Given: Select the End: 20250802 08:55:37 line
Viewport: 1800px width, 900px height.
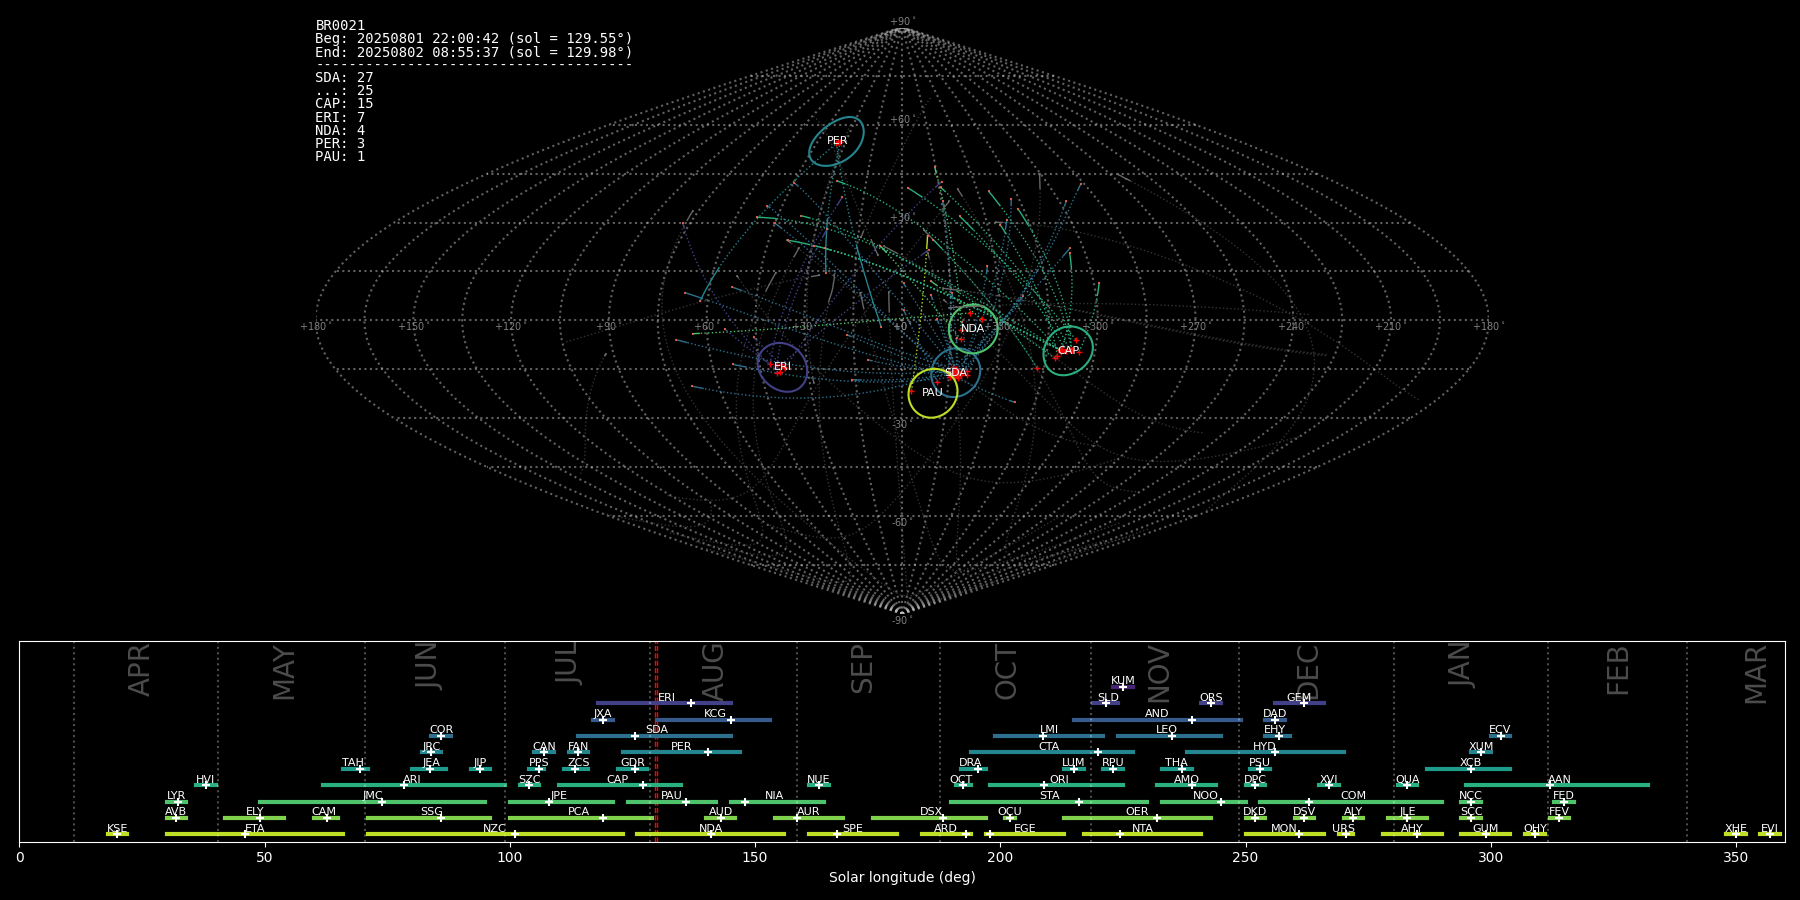Looking at the screenshot, I should tap(474, 52).
